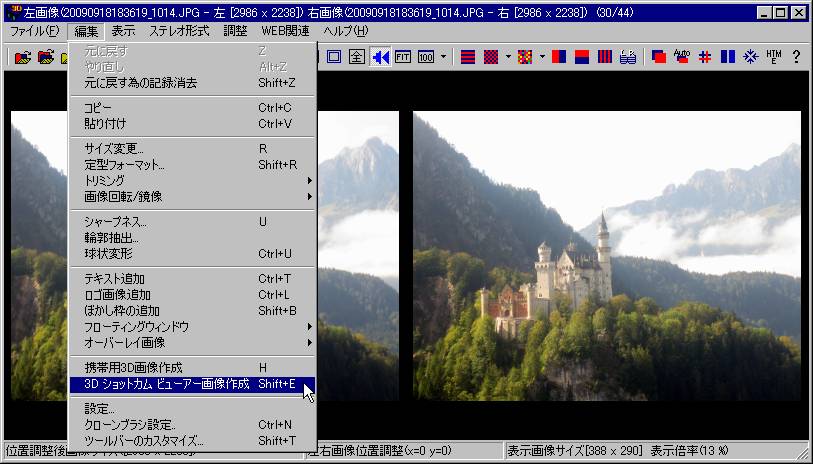Click the 3D glasses LR icon
The width and height of the screenshot is (813, 464).
[628, 57]
